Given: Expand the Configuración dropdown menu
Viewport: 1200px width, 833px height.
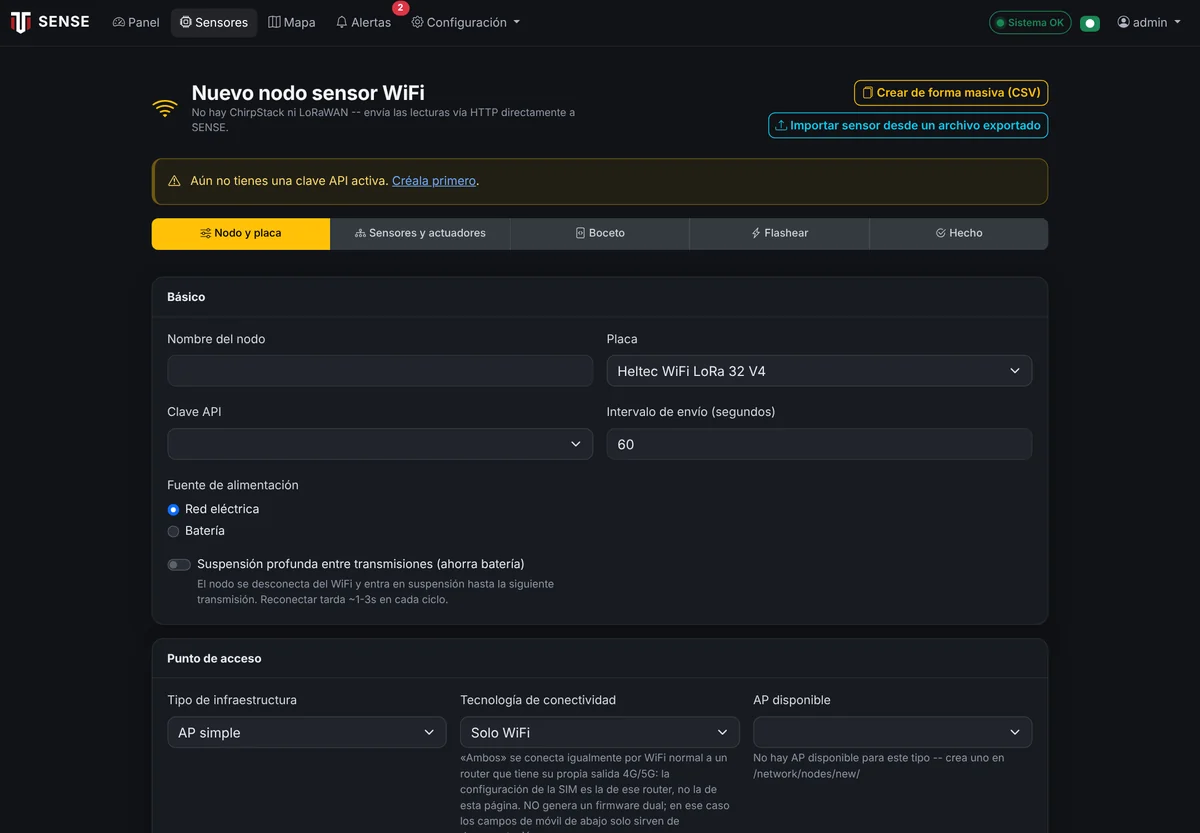Looking at the screenshot, I should pos(466,22).
